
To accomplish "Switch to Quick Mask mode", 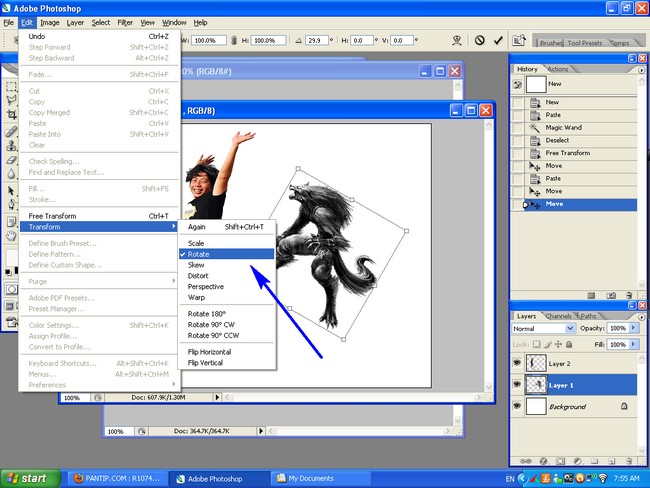I will pyautogui.click(x=12, y=289).
